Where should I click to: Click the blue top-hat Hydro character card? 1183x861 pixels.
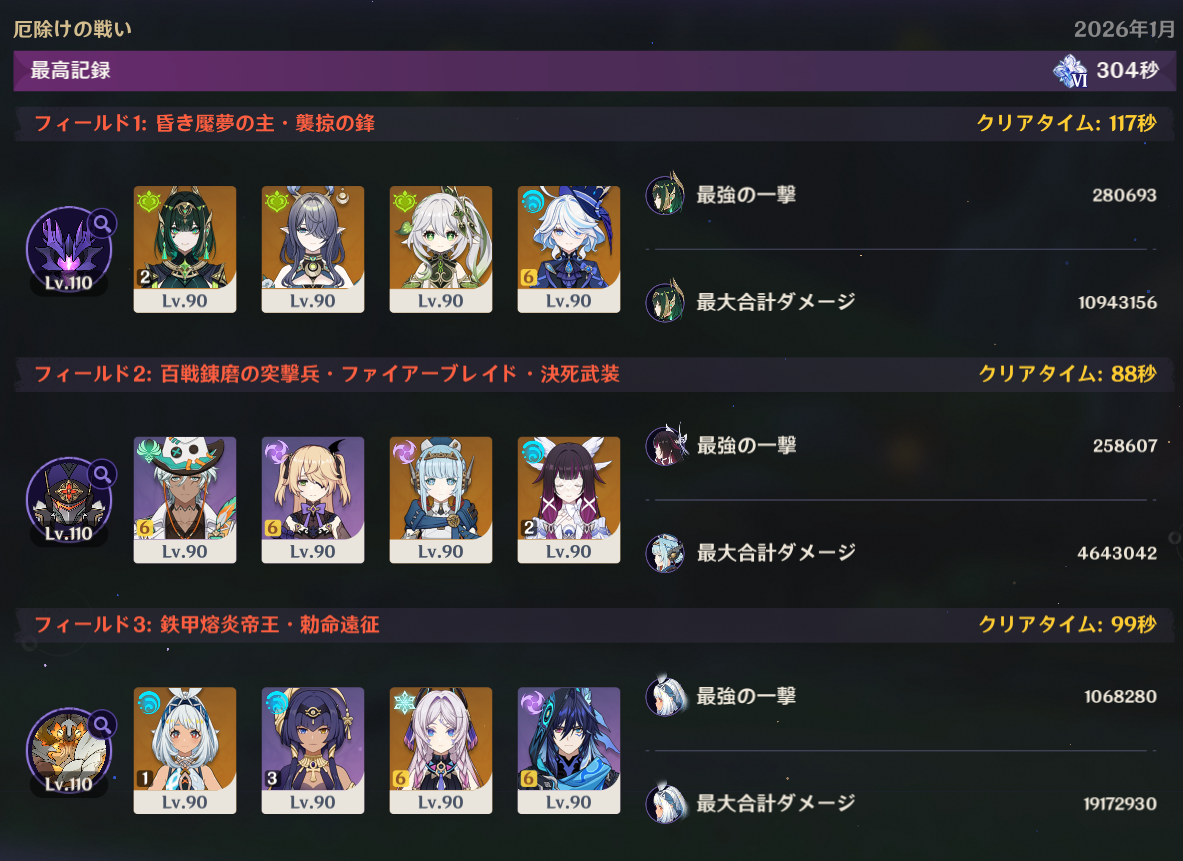tap(569, 249)
